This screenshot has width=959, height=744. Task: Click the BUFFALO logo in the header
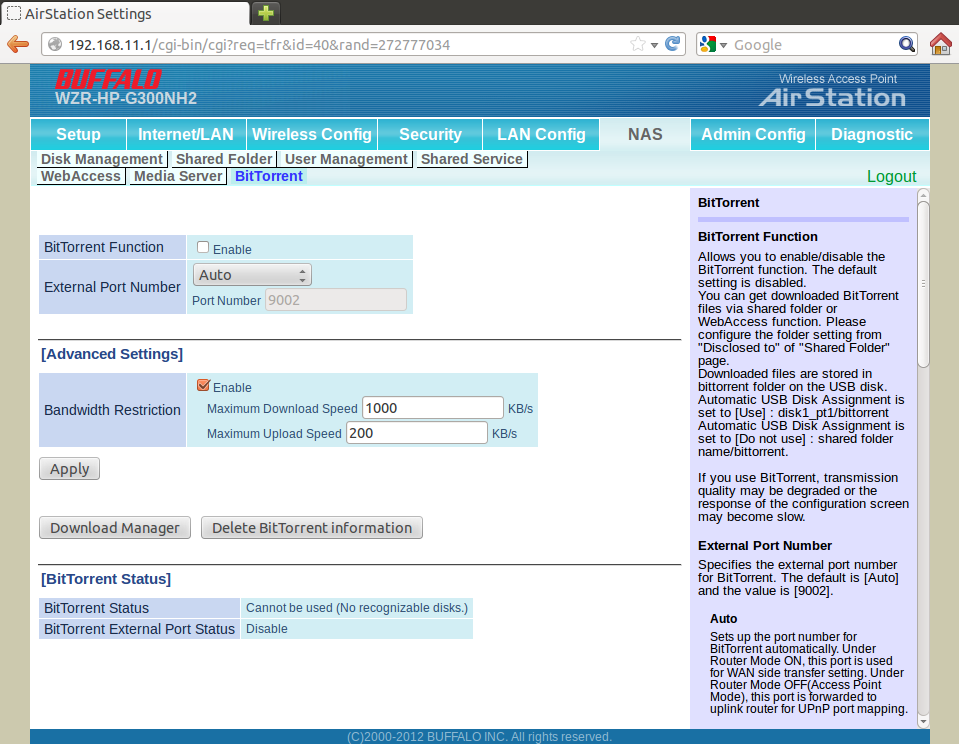108,80
